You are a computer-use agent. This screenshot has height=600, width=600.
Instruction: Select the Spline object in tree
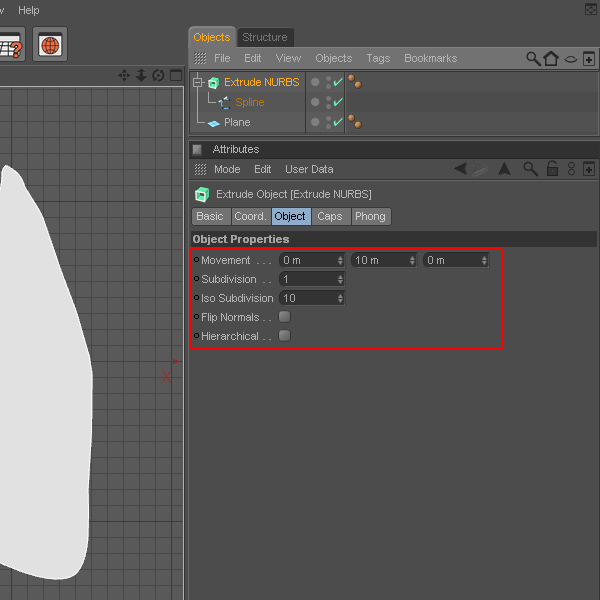250,103
